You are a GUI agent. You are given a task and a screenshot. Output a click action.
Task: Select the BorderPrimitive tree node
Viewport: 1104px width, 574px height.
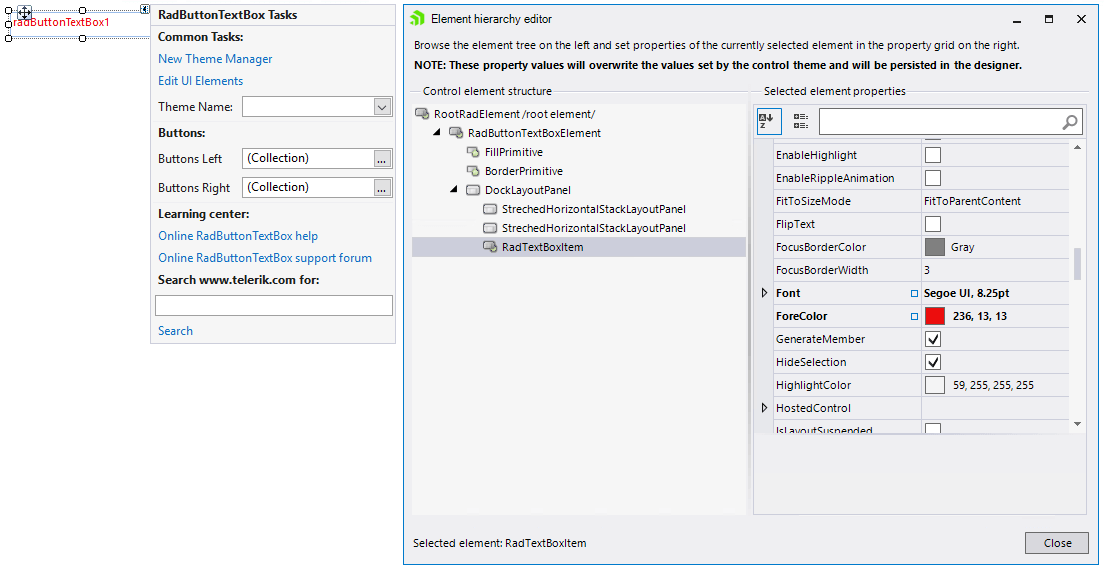point(524,171)
